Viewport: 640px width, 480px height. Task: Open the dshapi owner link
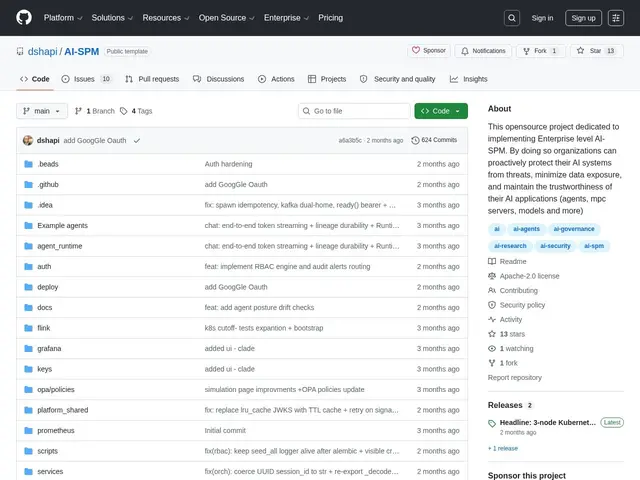coord(42,51)
